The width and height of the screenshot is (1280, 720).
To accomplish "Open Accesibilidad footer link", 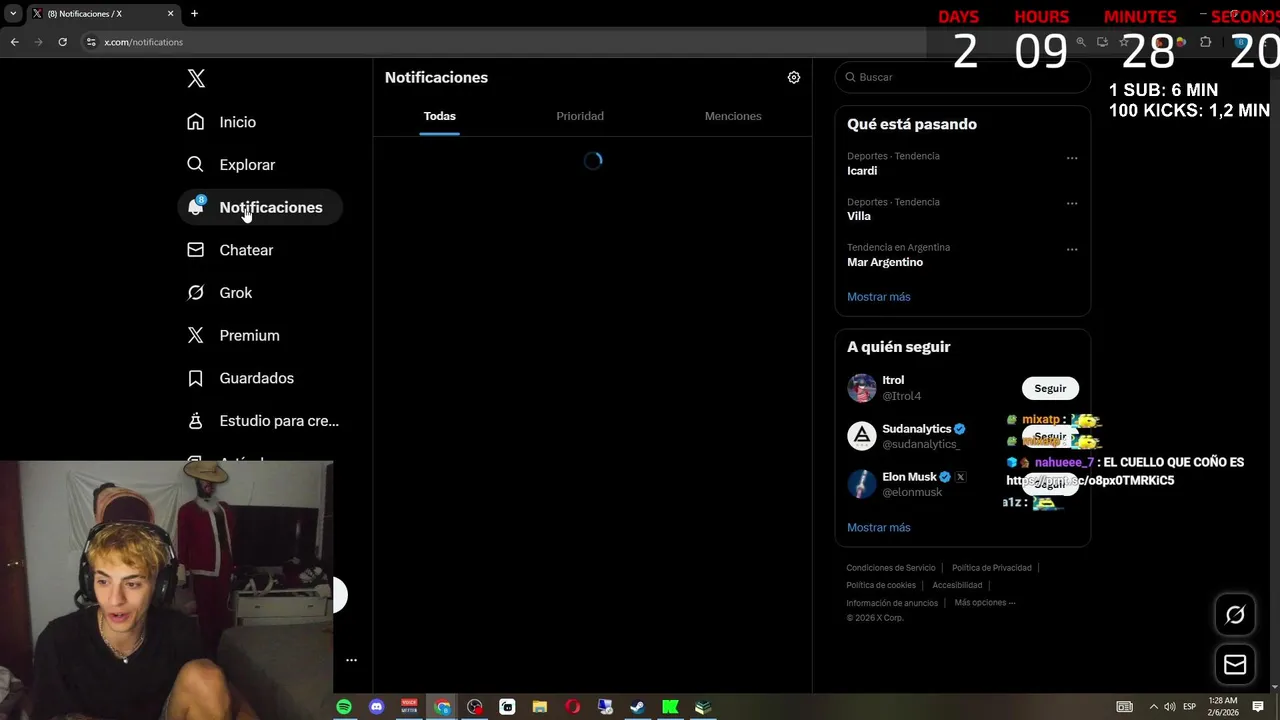I will 957,585.
